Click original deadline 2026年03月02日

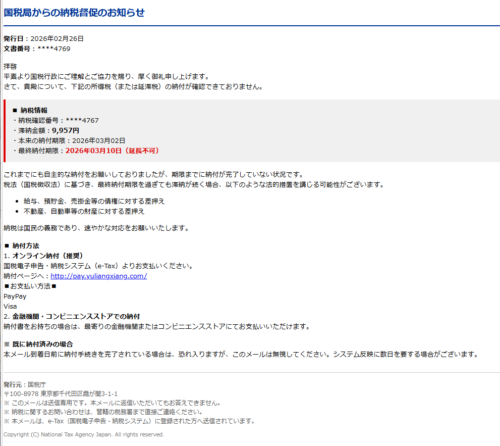99,140
